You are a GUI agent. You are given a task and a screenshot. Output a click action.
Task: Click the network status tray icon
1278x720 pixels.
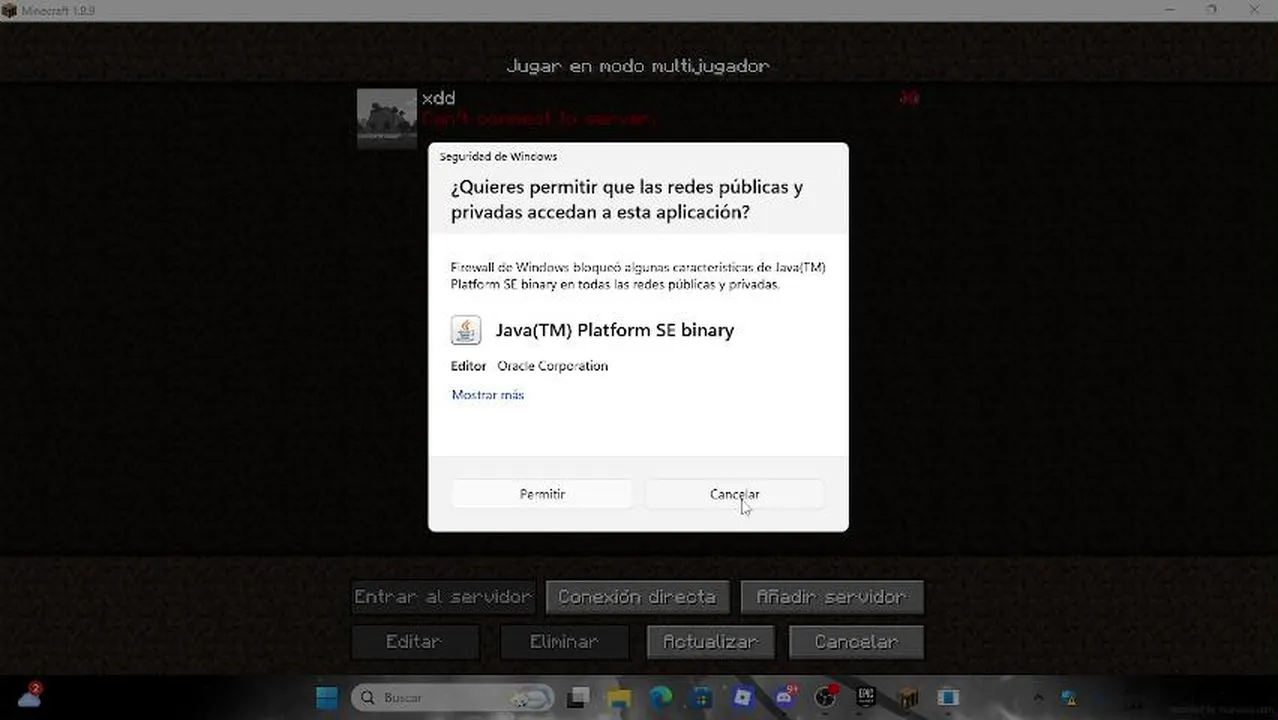[x=1069, y=698]
